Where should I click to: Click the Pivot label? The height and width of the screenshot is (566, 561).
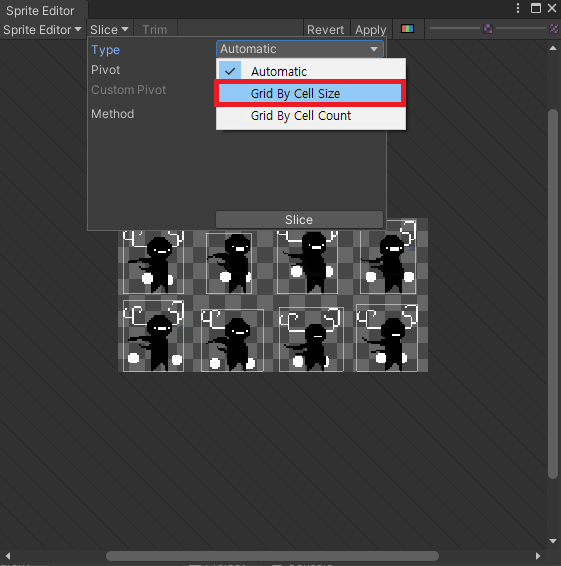pos(105,70)
